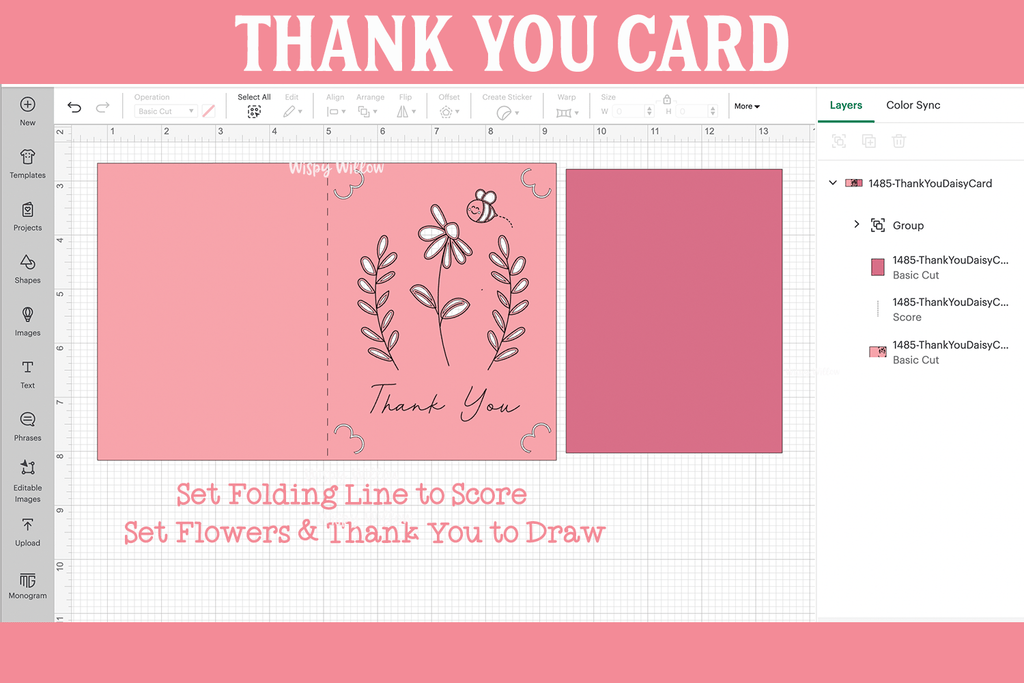Click the Undo arrow

(74, 108)
